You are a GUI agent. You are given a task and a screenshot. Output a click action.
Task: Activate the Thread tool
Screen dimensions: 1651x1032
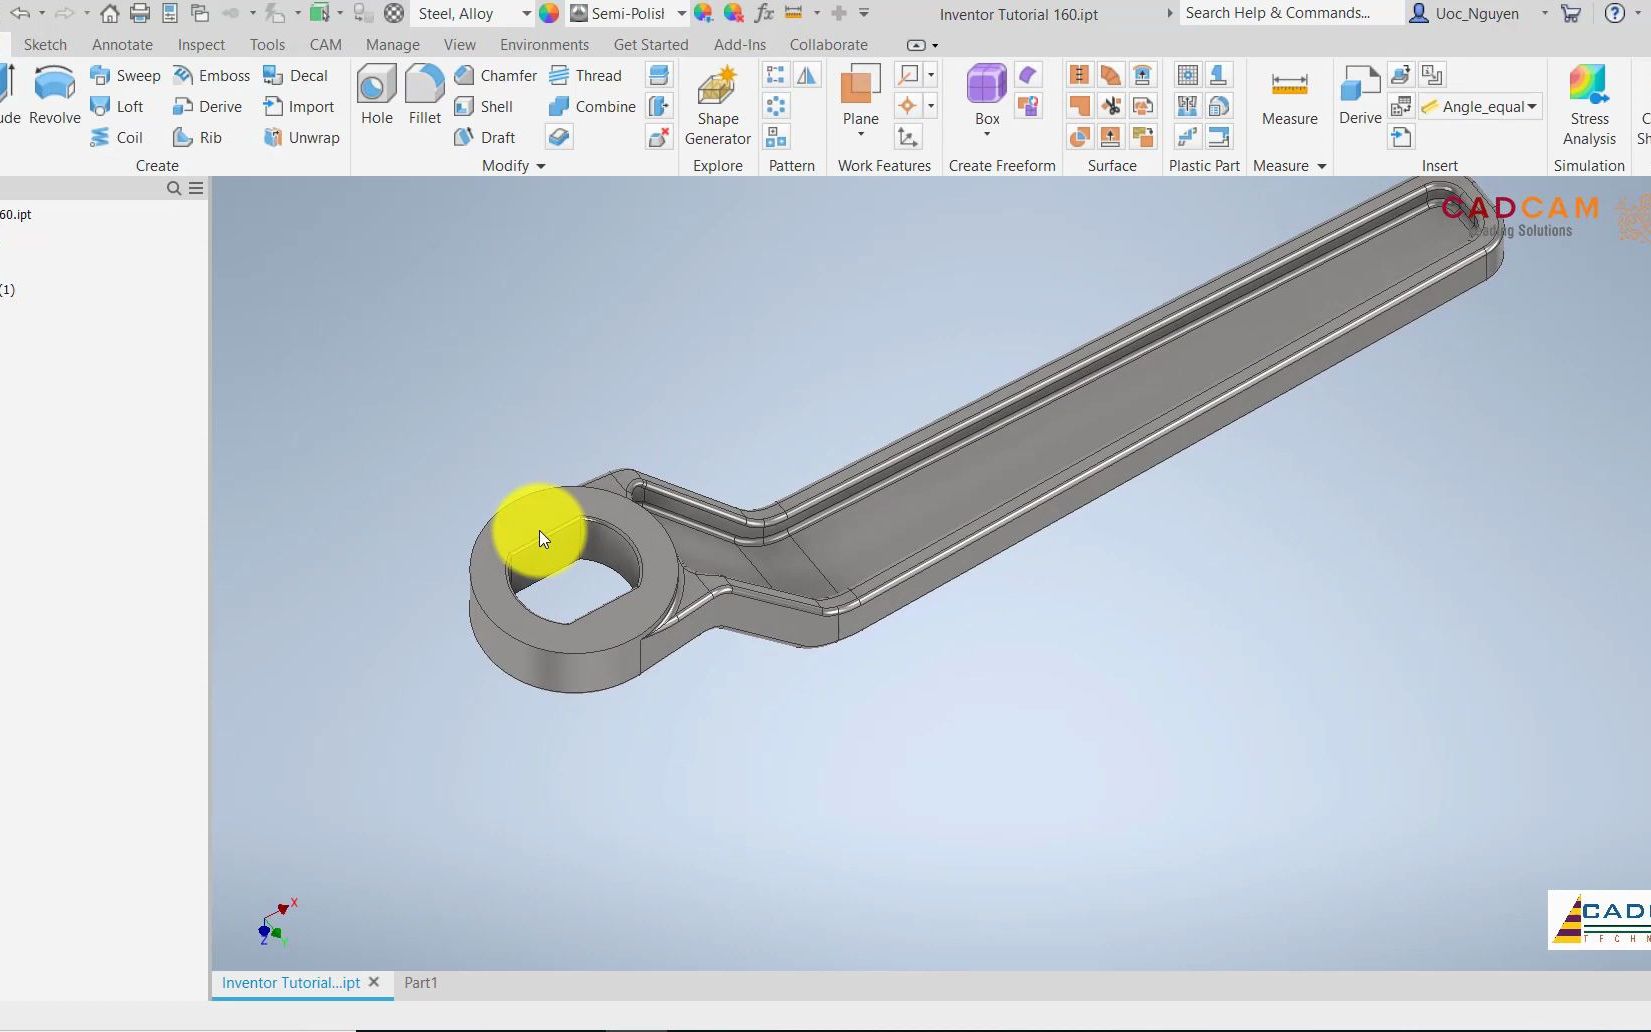588,75
